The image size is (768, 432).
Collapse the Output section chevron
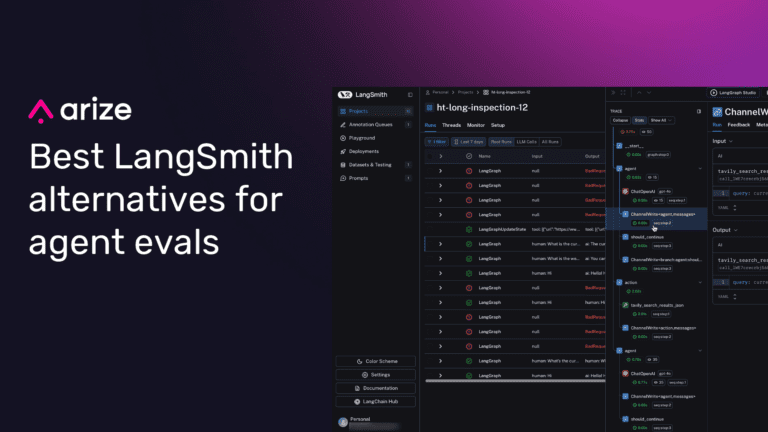point(736,230)
